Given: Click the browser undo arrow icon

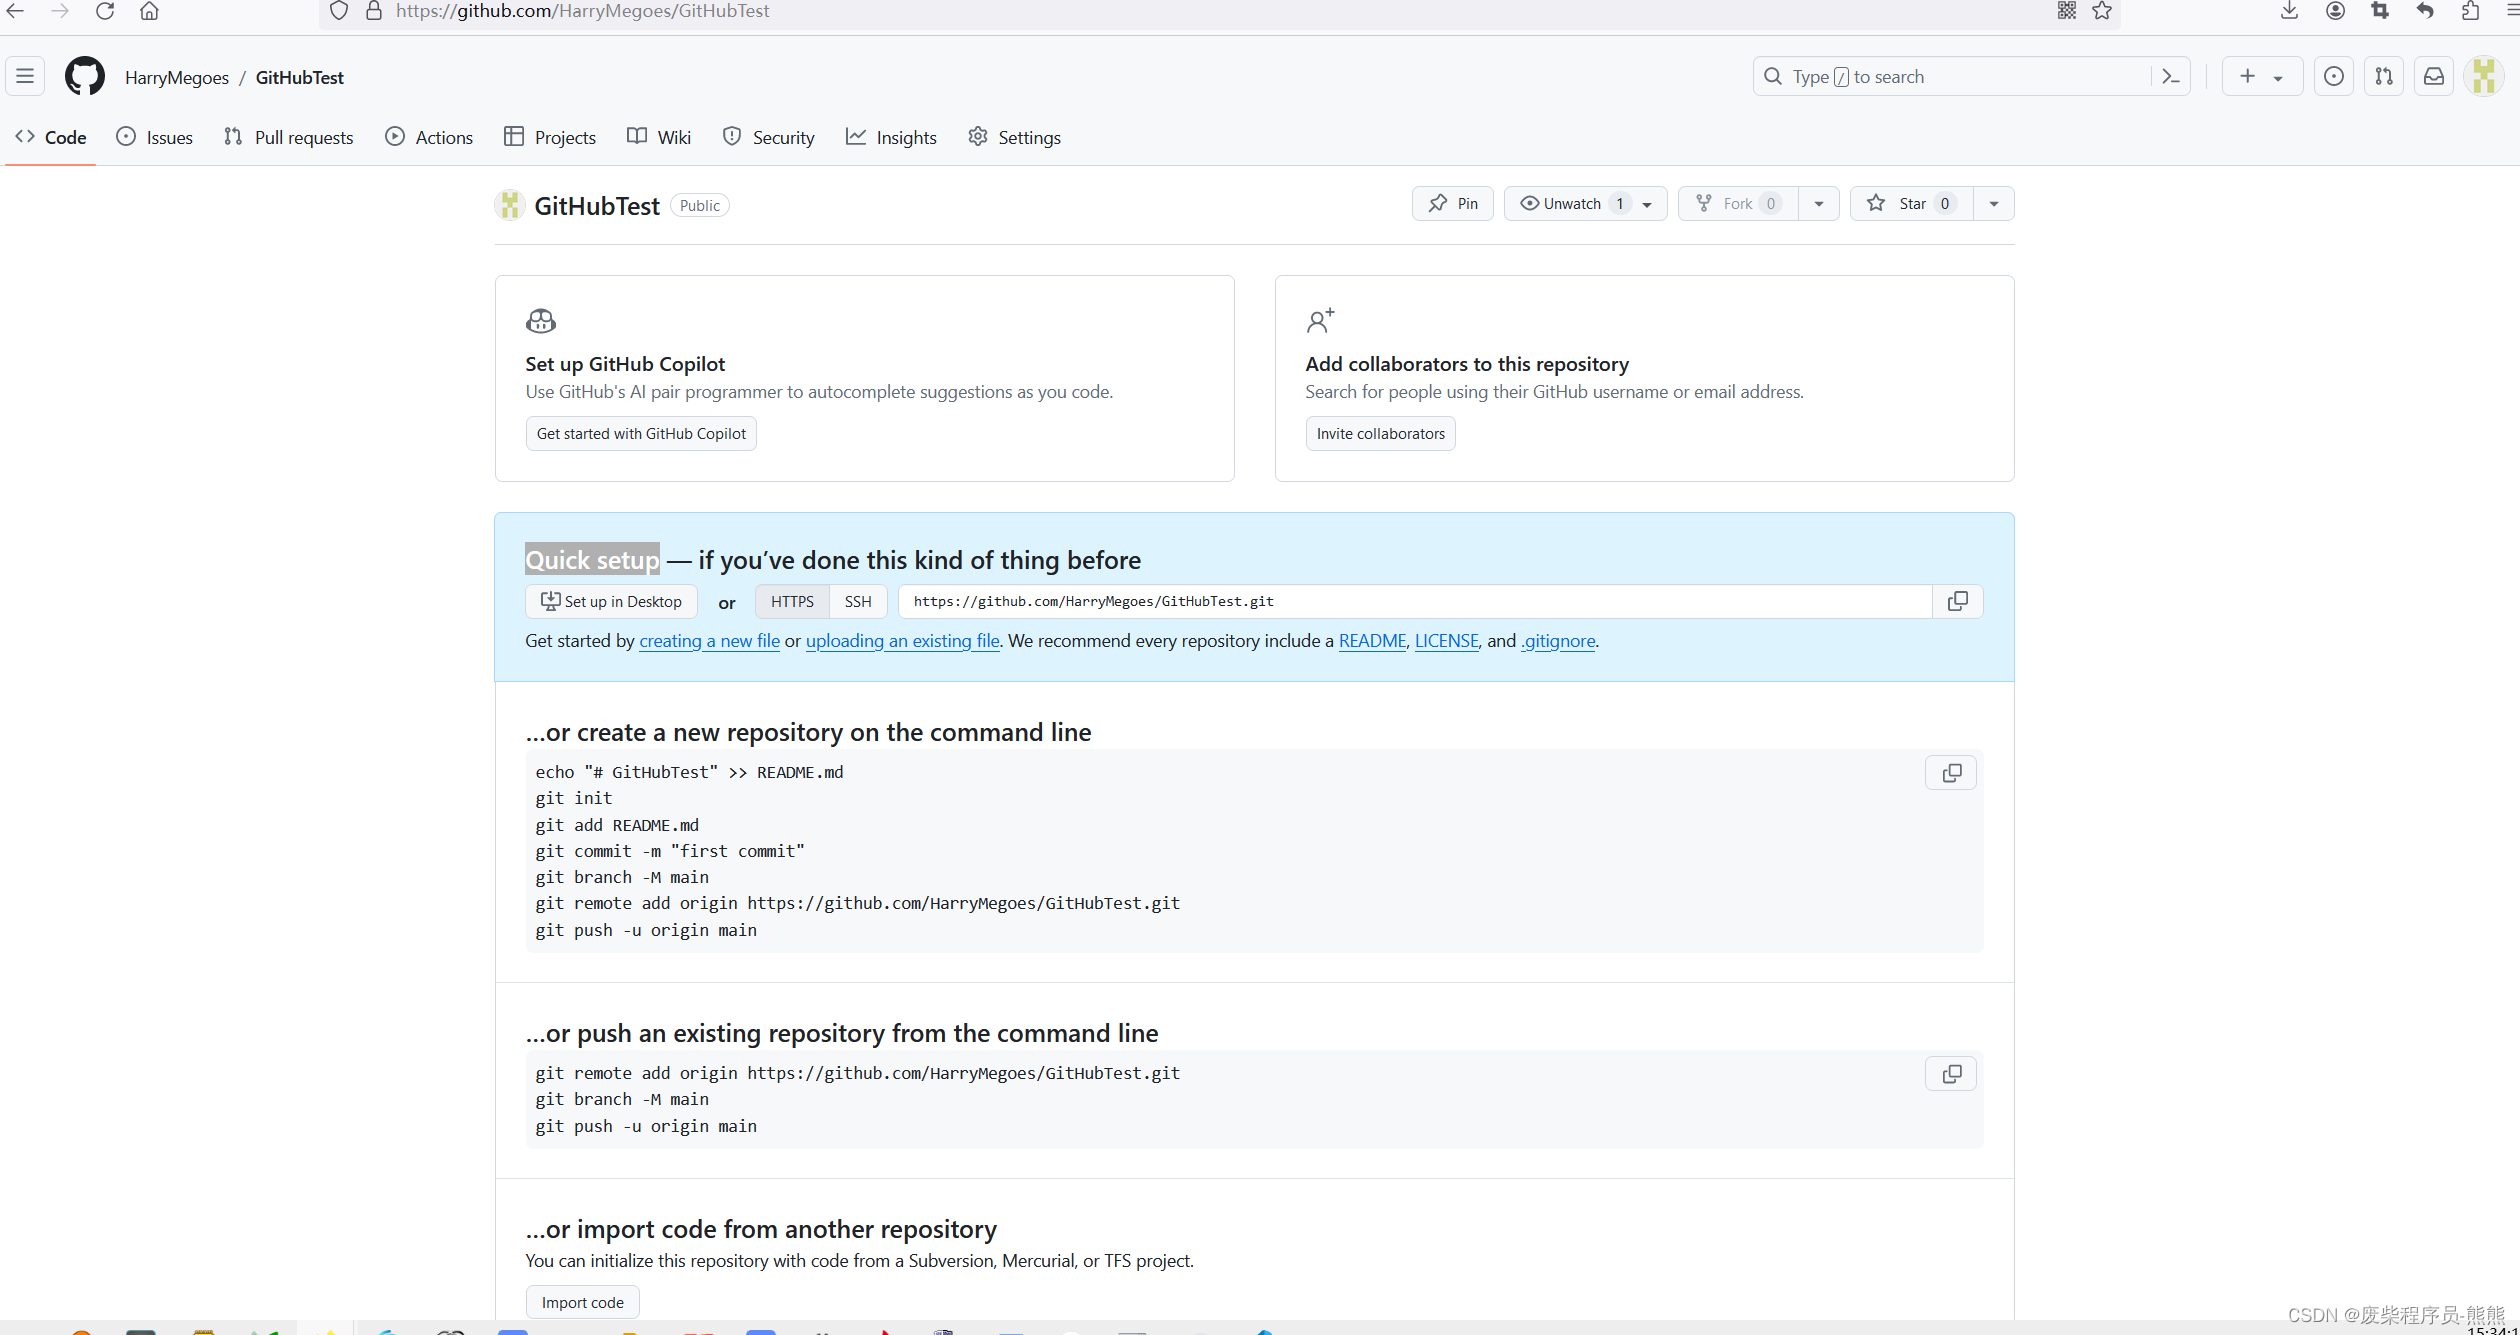Looking at the screenshot, I should [2425, 11].
